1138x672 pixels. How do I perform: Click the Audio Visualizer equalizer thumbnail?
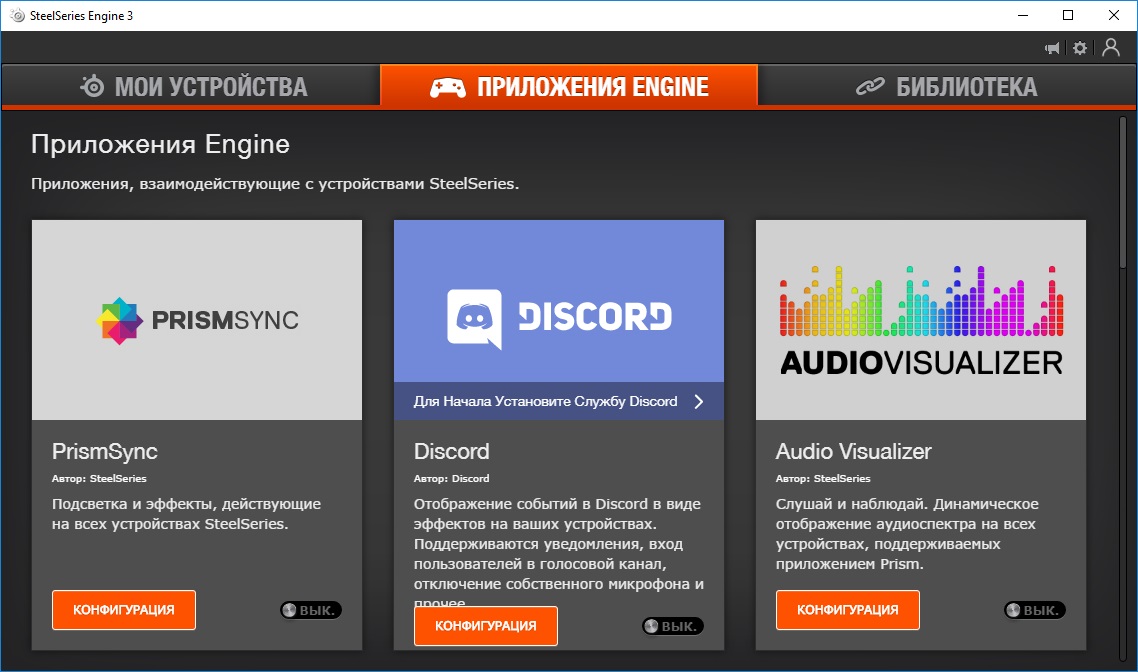[x=921, y=320]
